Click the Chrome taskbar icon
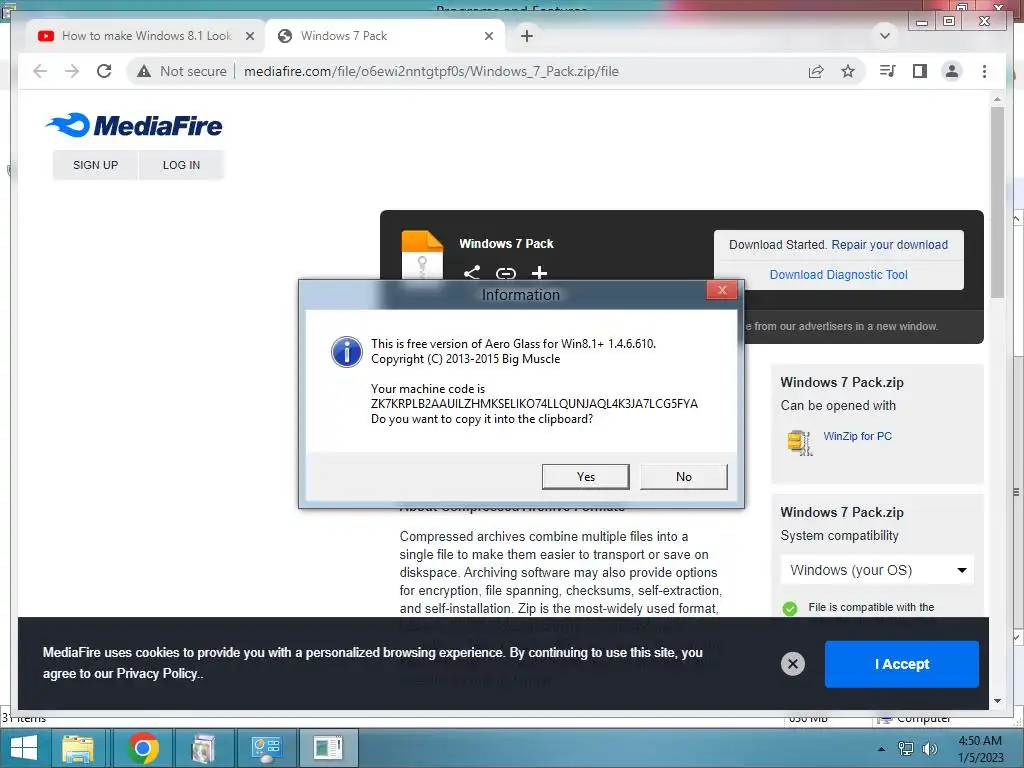Screen dimensions: 1024x768 click(143, 748)
